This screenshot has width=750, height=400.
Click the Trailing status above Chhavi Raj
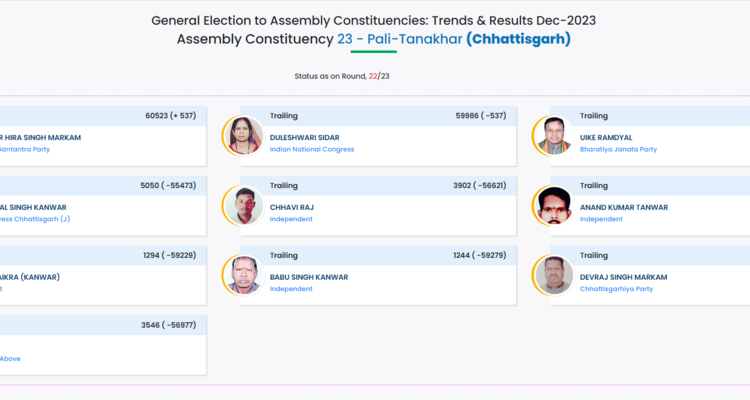pos(284,186)
